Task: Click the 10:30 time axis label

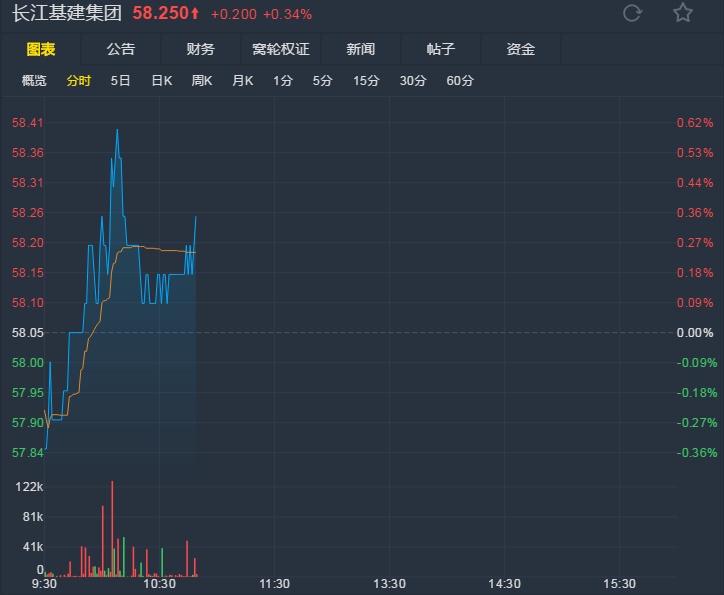Action: 159,584
